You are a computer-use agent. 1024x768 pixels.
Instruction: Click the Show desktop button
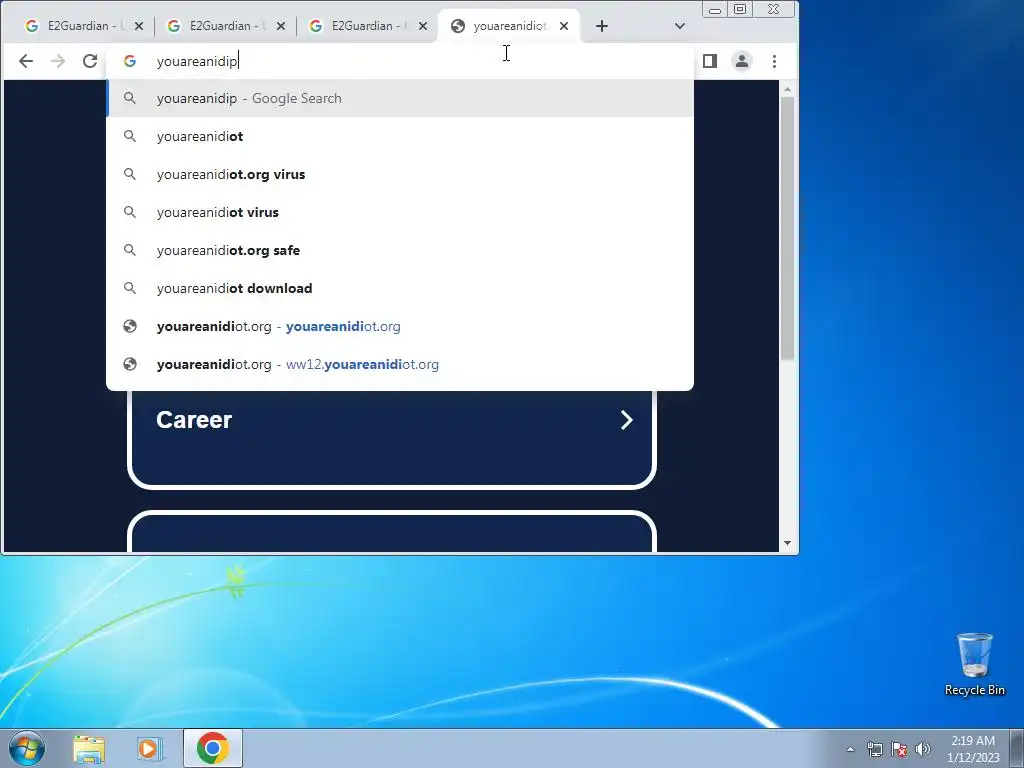coord(1017,748)
